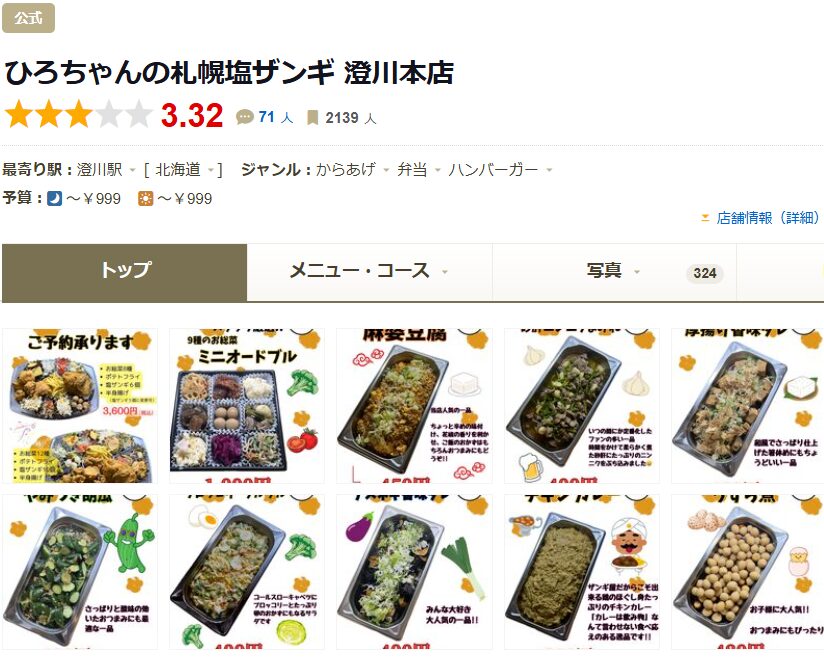Screen dimensions: 824x667
Task: Open the 麻婆豆腐 photo thumbnail
Action: pyautogui.click(x=414, y=406)
